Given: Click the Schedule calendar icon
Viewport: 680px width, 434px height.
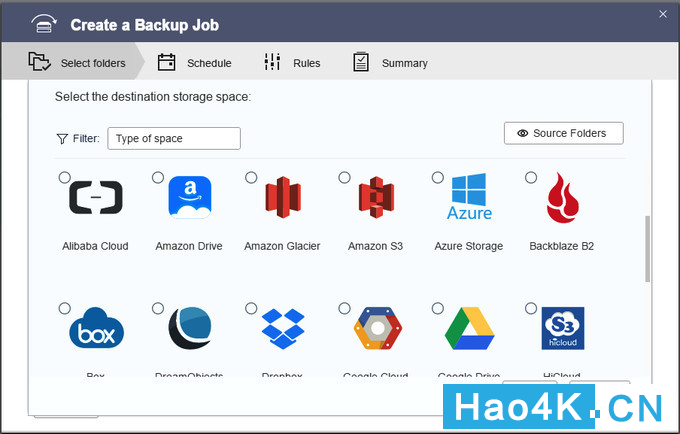Looking at the screenshot, I should [x=167, y=62].
